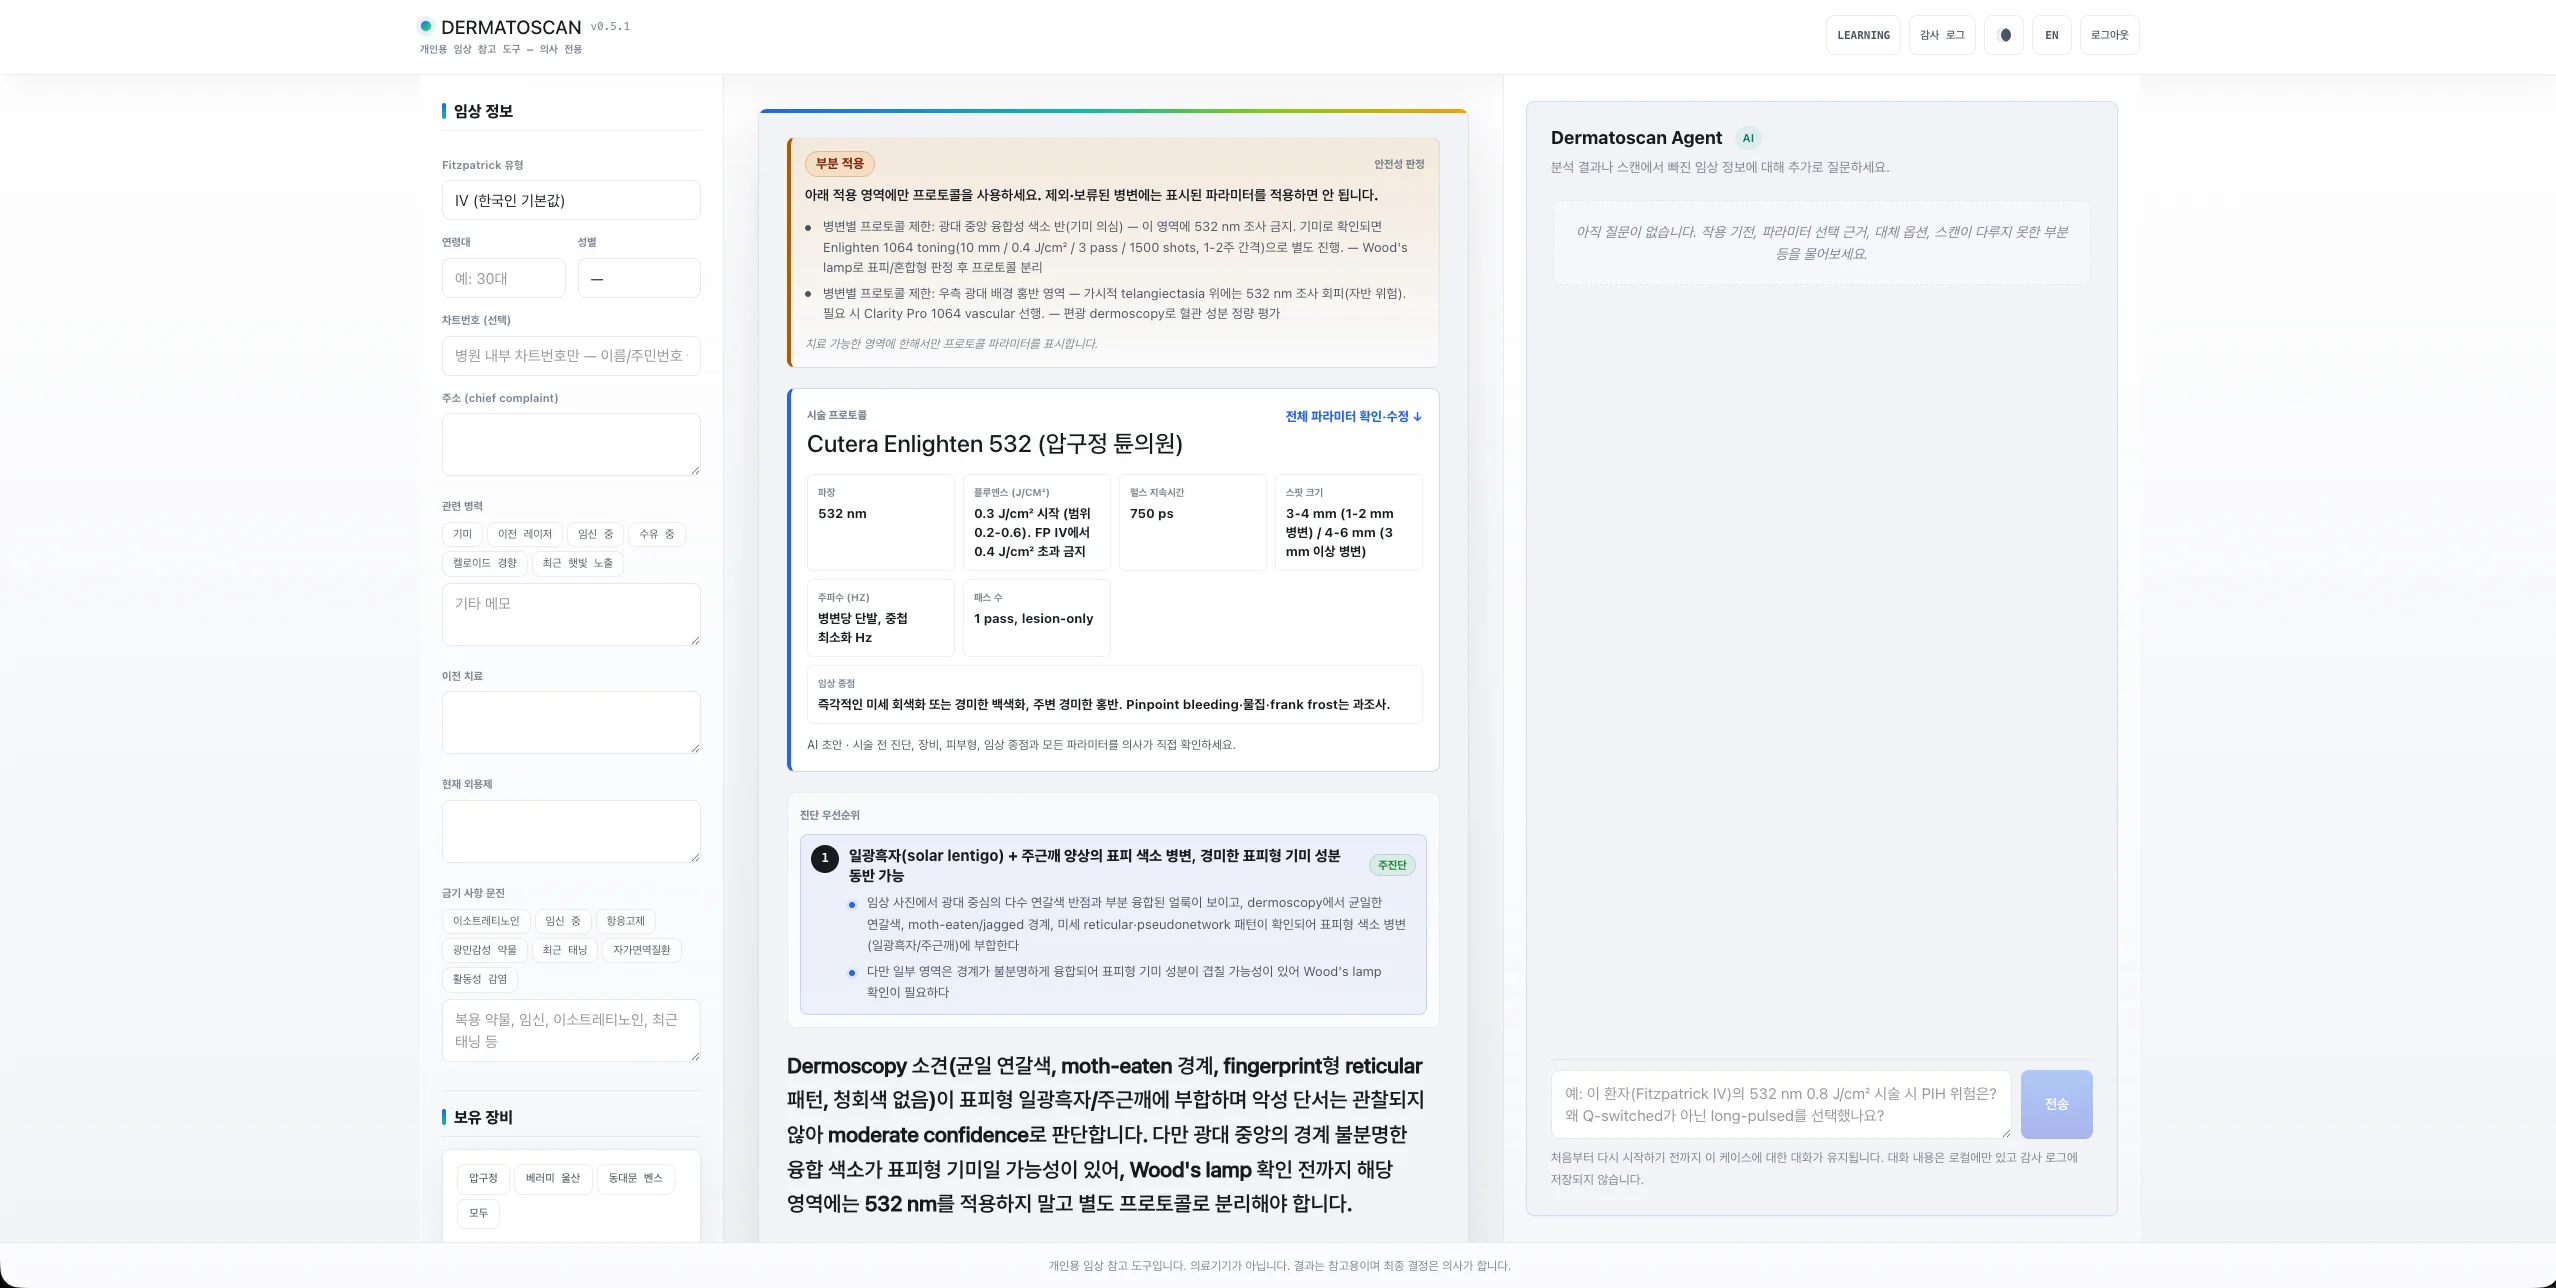Toggle the 활동성 감염 chip

click(480, 979)
